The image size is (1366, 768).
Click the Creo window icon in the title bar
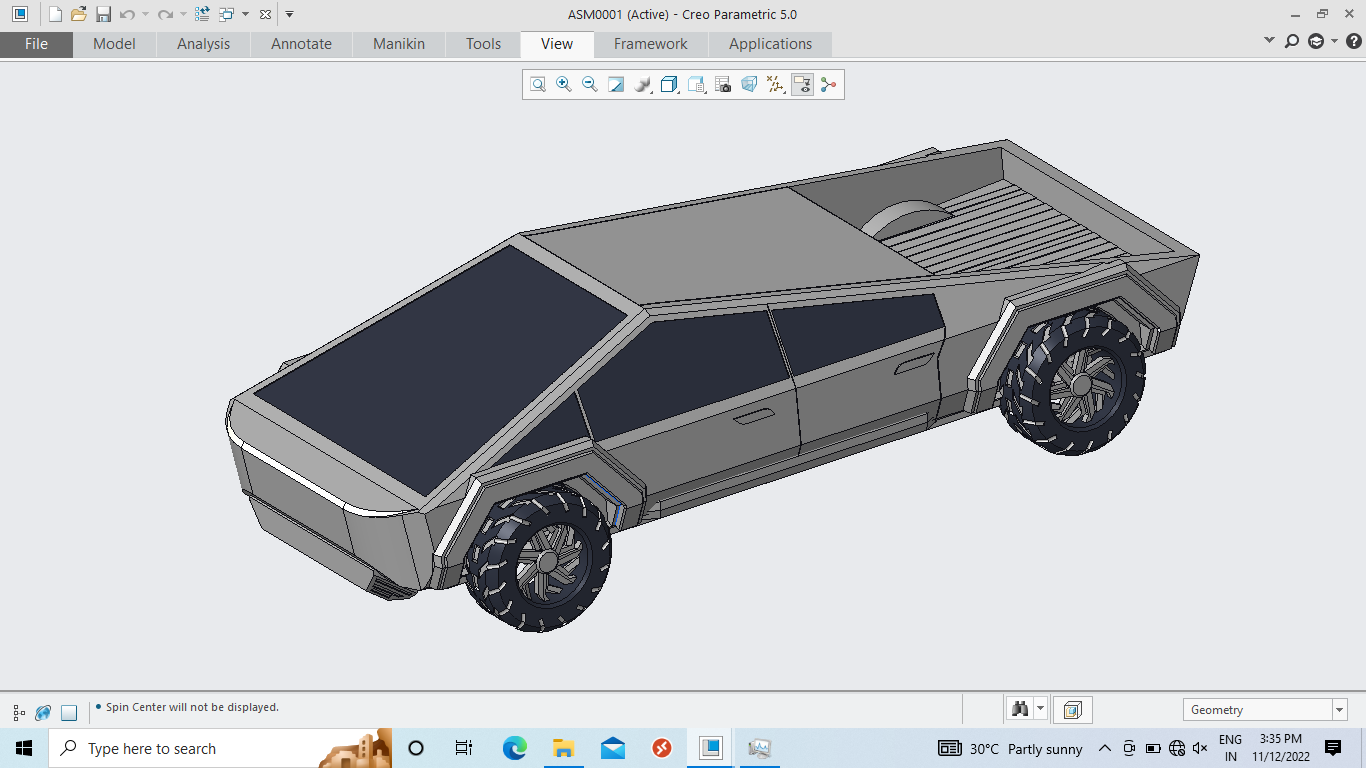tap(20, 14)
